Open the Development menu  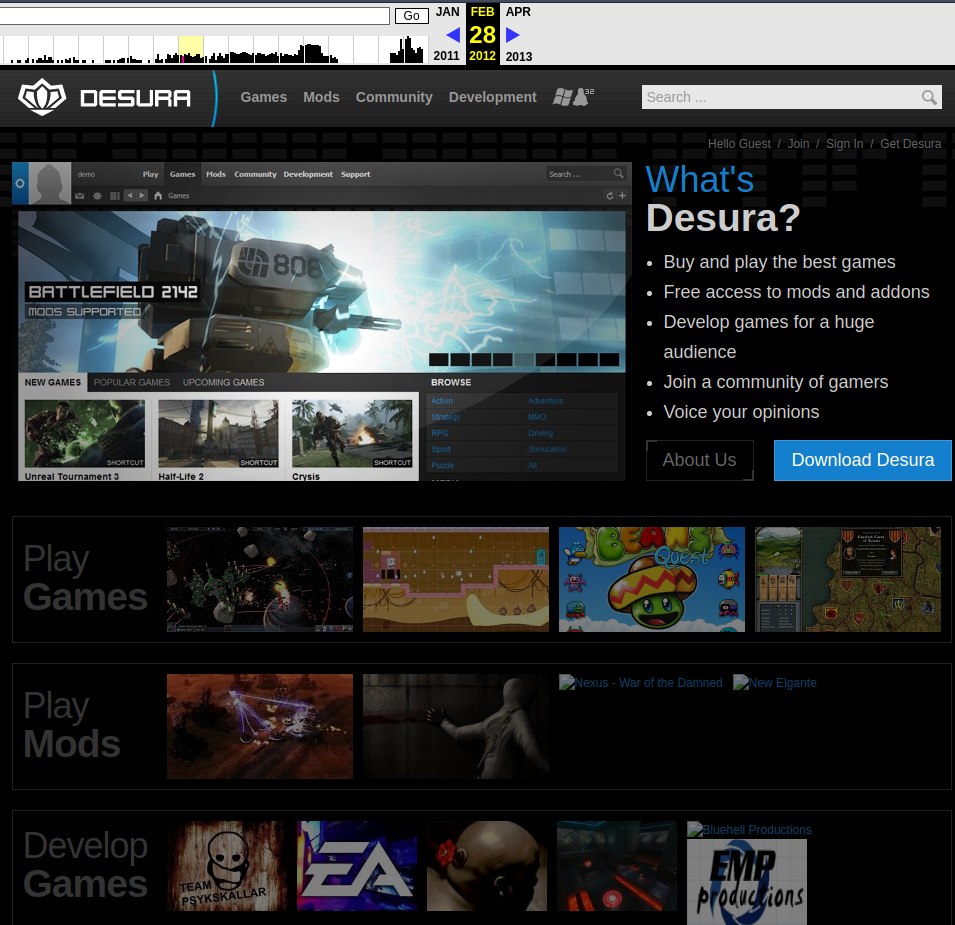pos(492,97)
